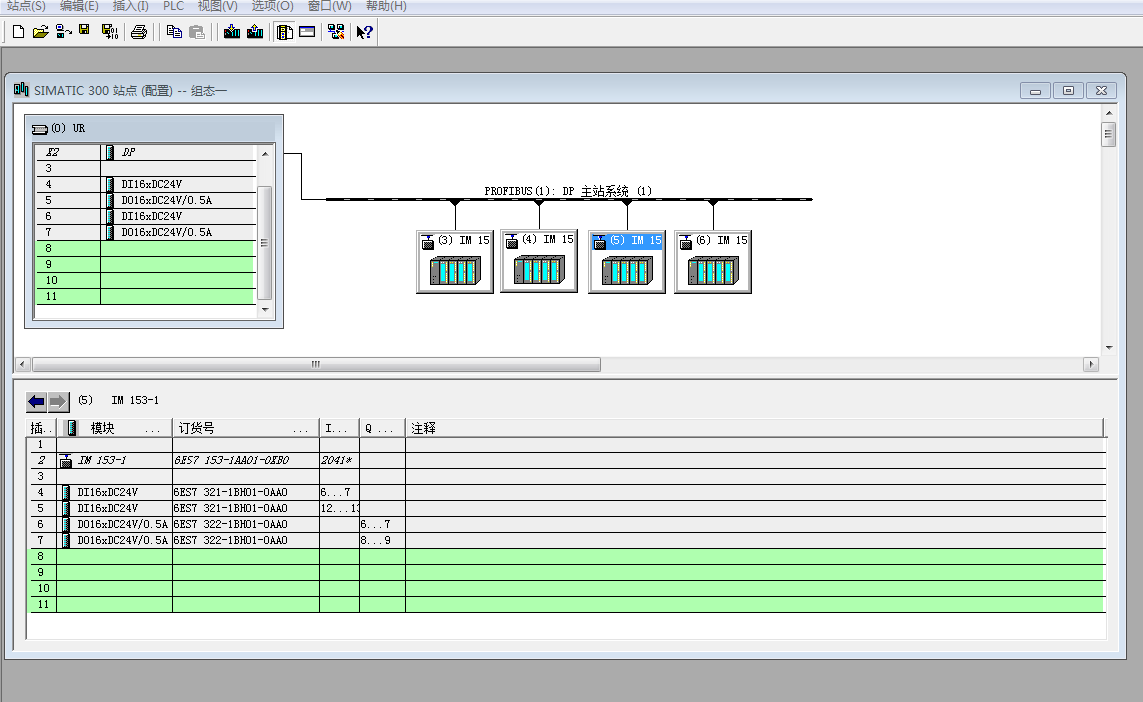Select slot 6 DO16xDC24V/0.5A in detail table
This screenshot has width=1143, height=702.
(x=566, y=525)
